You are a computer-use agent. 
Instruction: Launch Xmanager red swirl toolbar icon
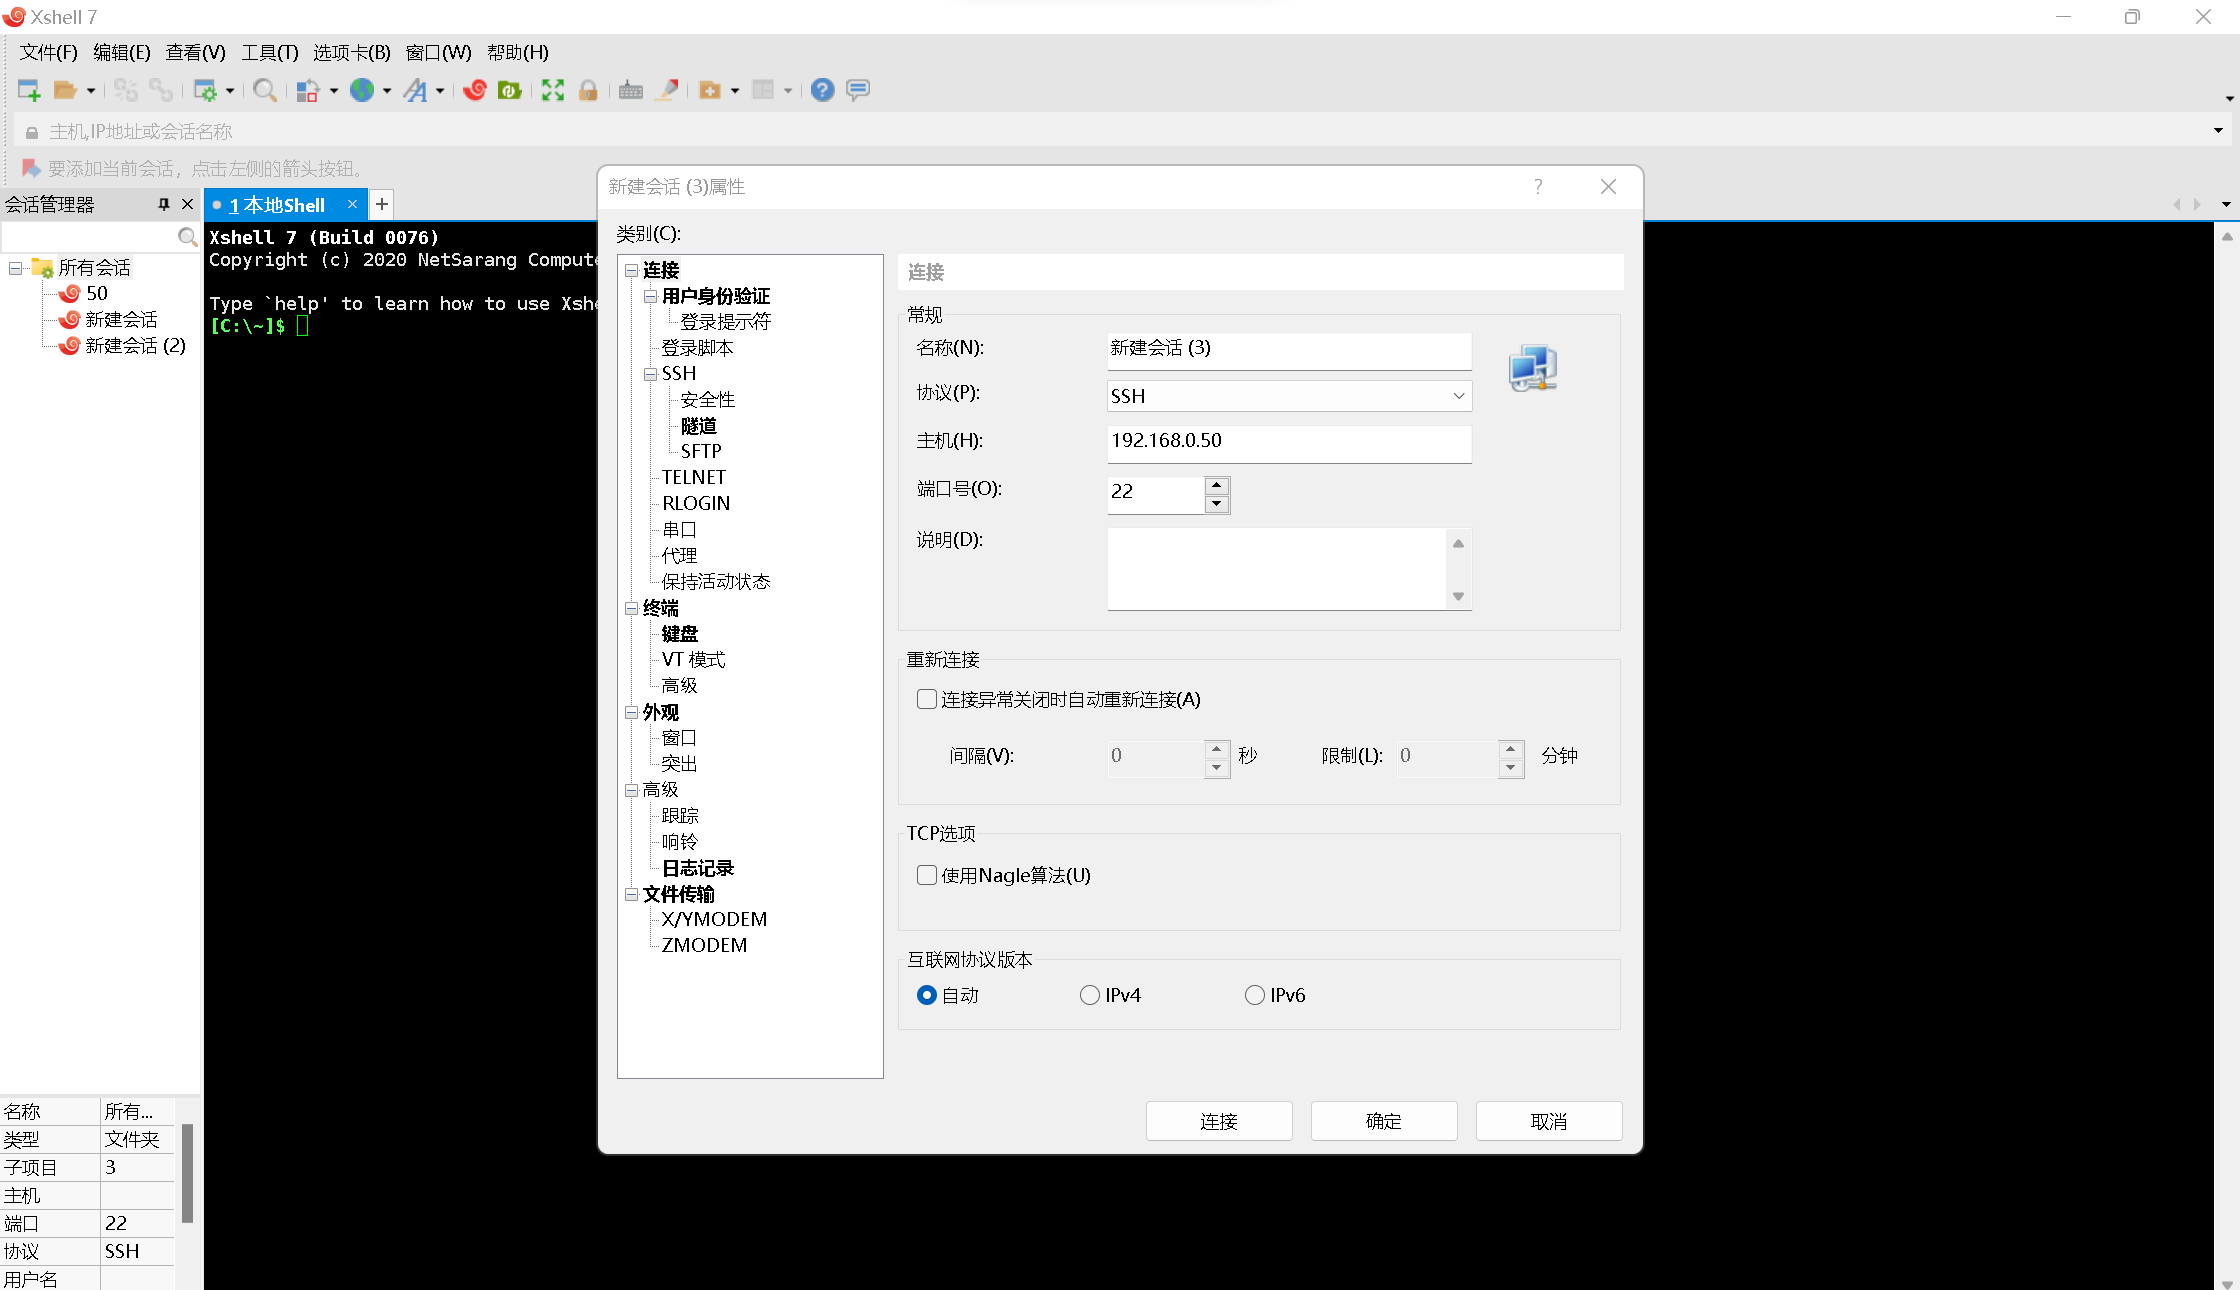point(475,90)
